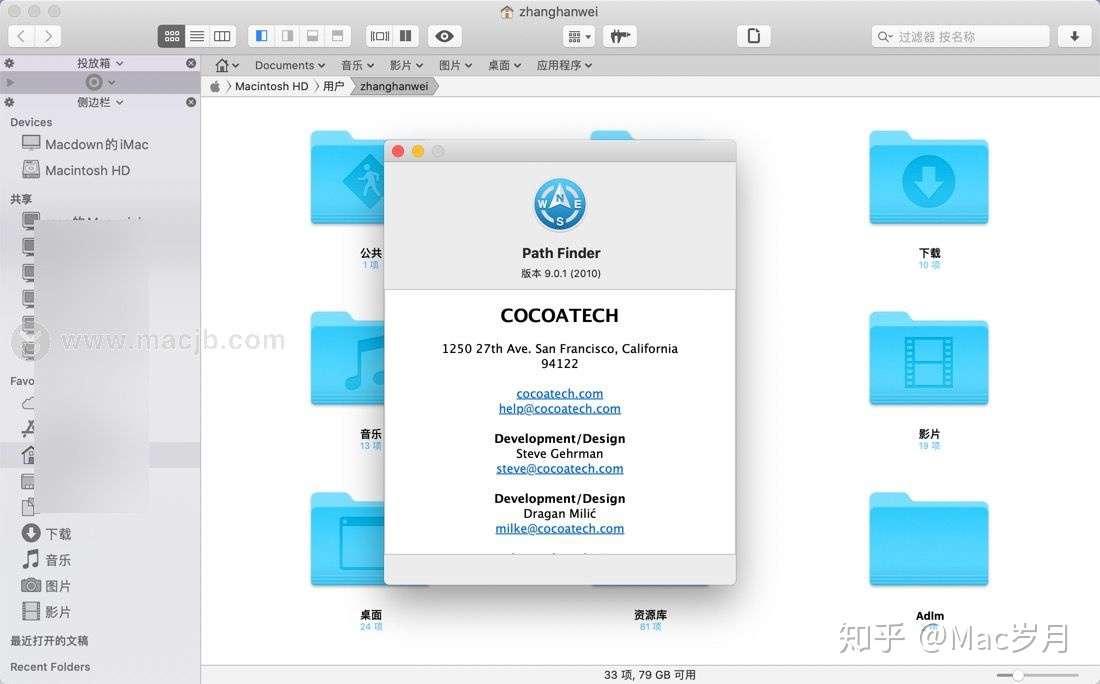Click the eye Quick Look button
The width and height of the screenshot is (1100, 684).
click(x=444, y=36)
